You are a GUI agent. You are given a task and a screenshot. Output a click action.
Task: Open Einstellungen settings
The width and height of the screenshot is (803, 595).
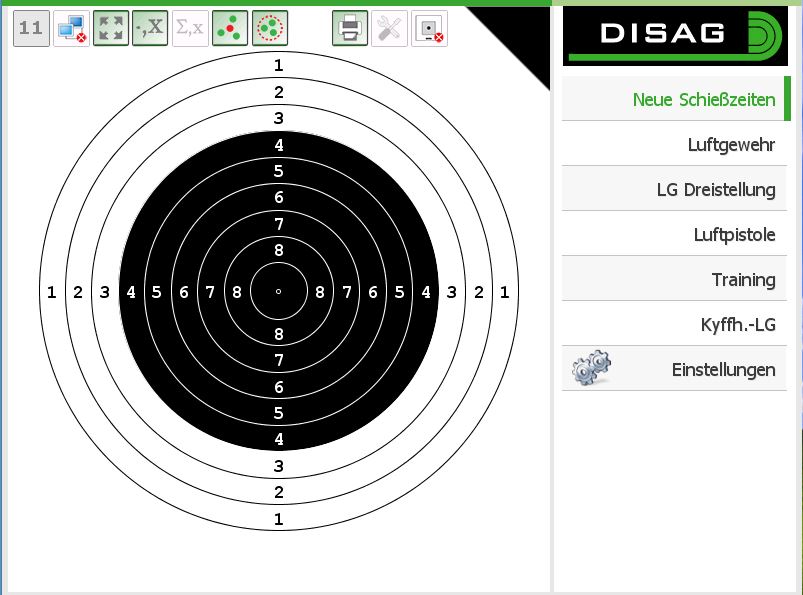[x=723, y=369]
